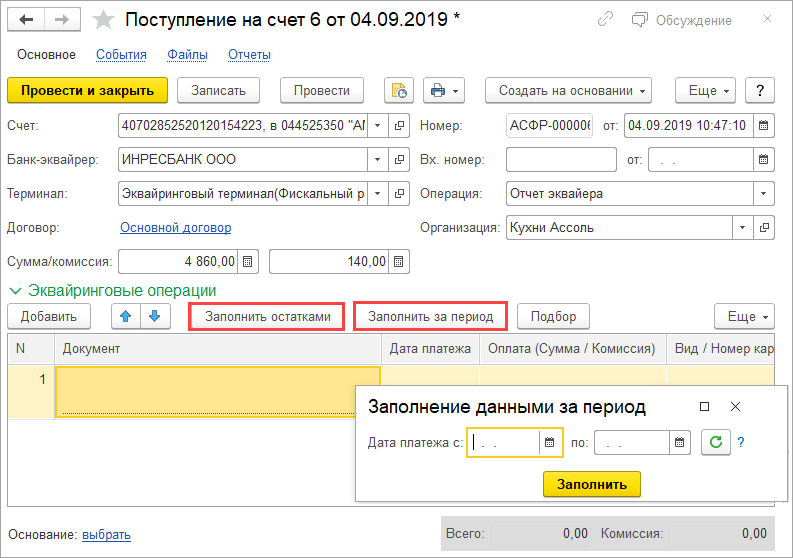Click Заполнить остатками button
This screenshot has height=558, width=793.
(267, 316)
